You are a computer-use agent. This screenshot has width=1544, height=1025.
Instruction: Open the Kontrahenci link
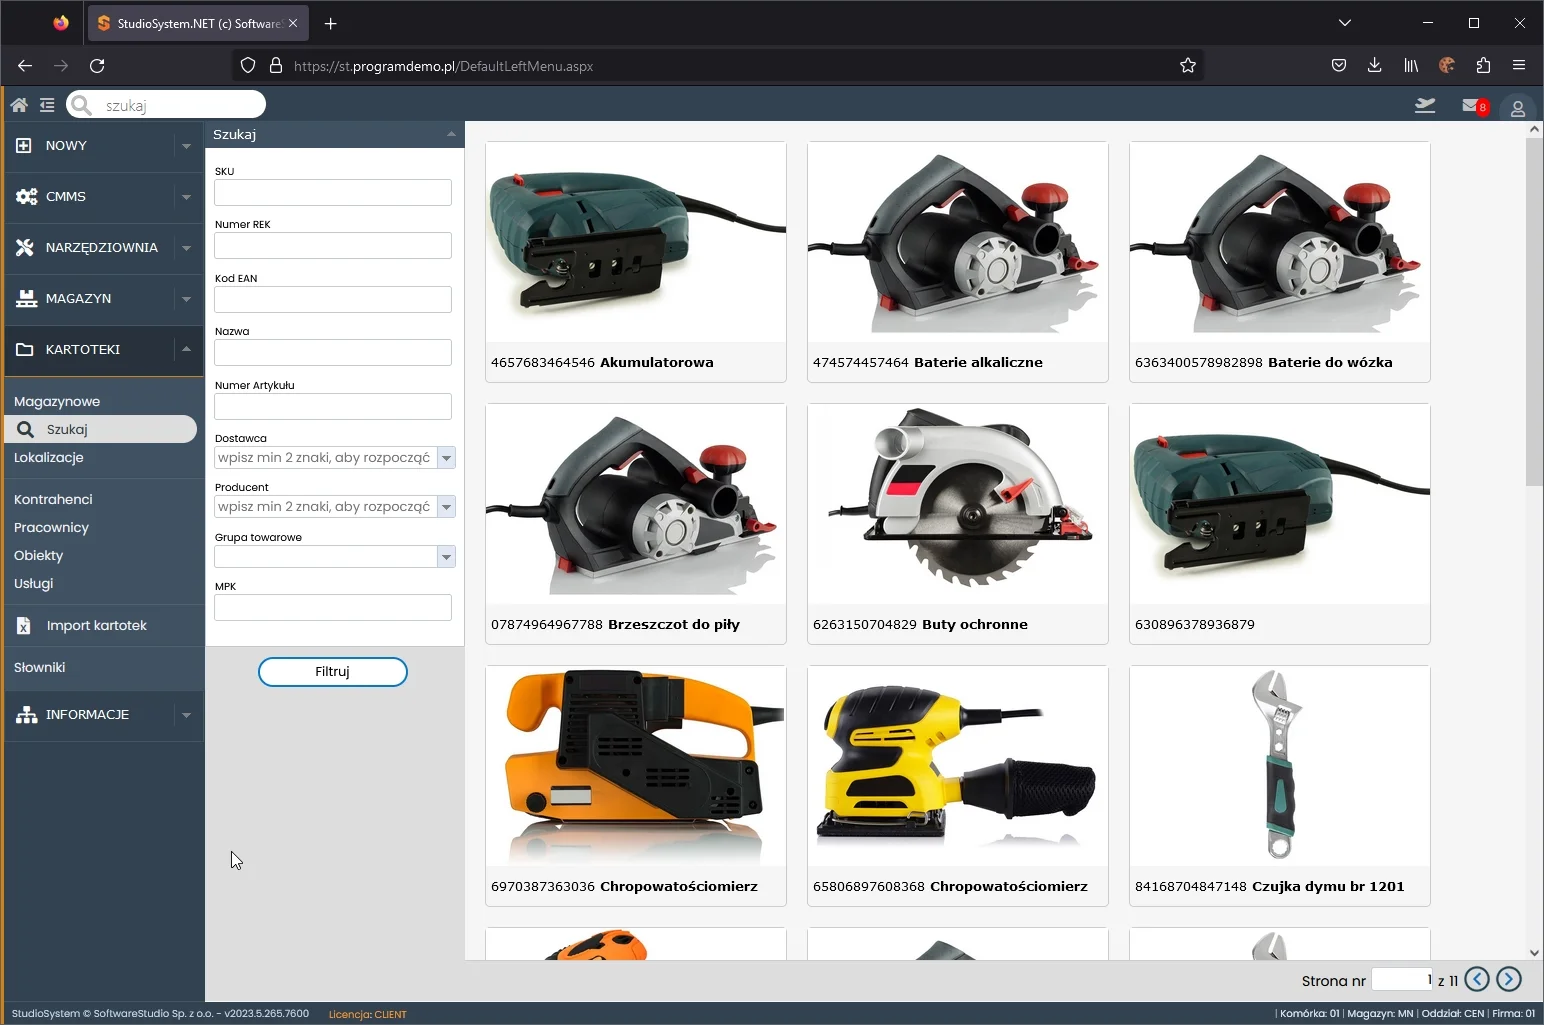(x=53, y=500)
